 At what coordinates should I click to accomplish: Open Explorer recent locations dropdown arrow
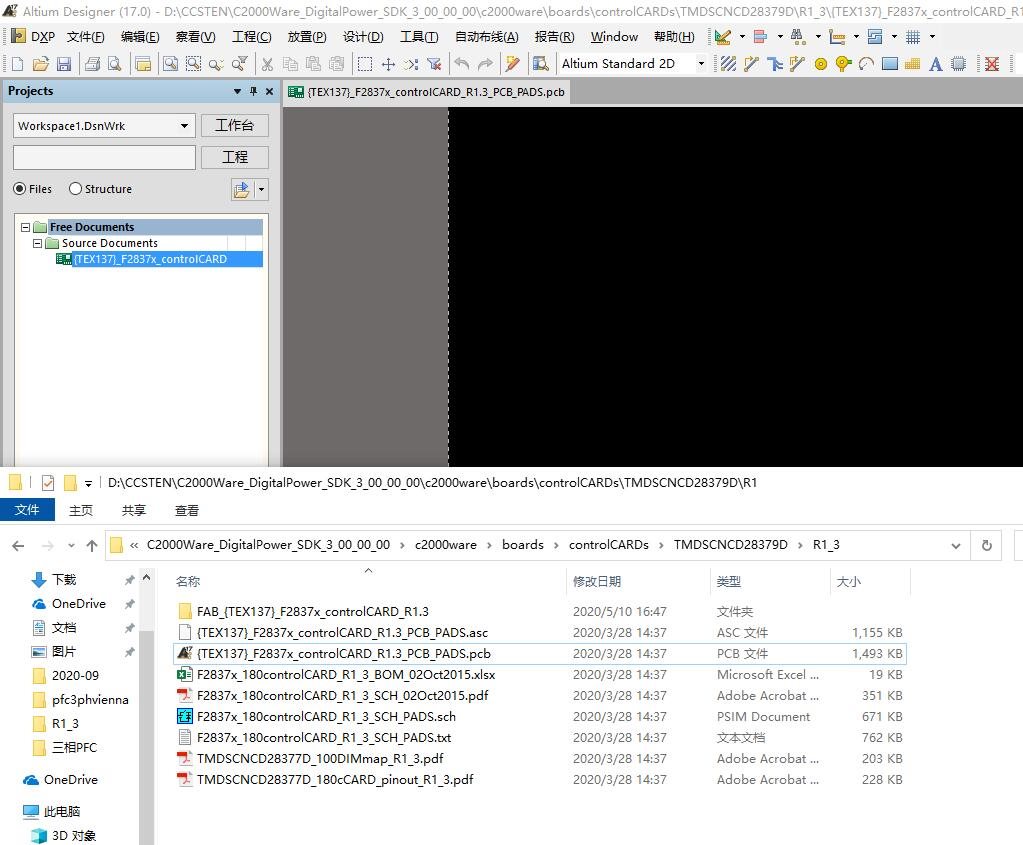click(x=71, y=545)
